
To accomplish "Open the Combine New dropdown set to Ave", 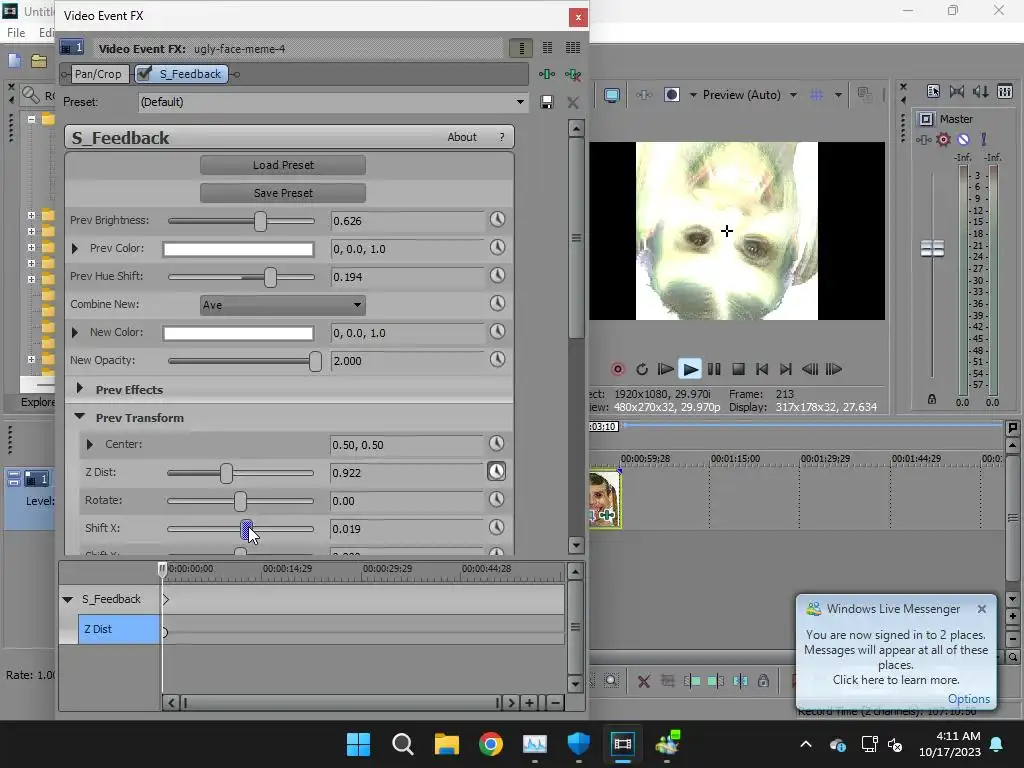I will [283, 305].
